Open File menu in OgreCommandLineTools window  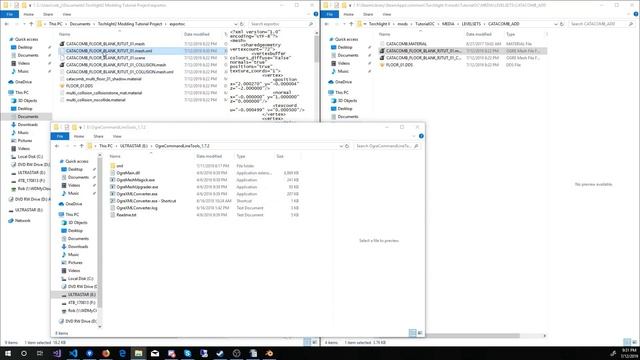pos(60,136)
